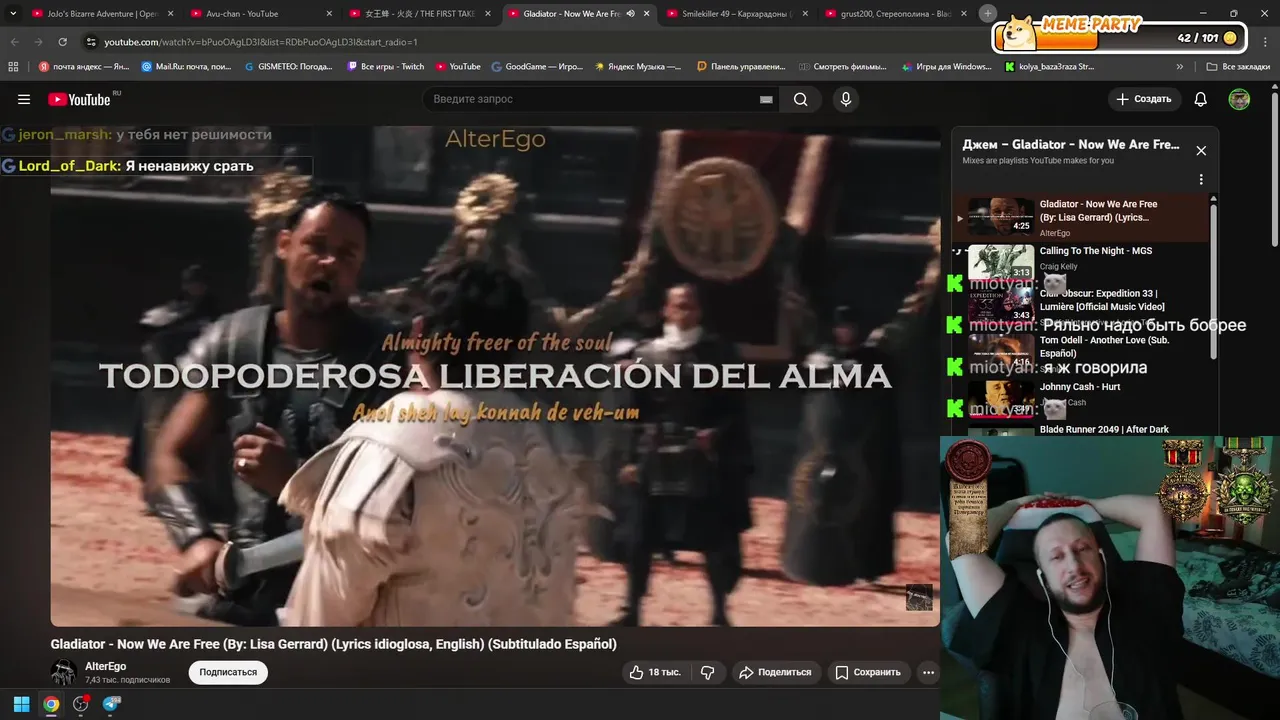Screen dimensions: 1280x720
Task: Mute the Gladiator tab via speaker icon
Action: coord(630,14)
